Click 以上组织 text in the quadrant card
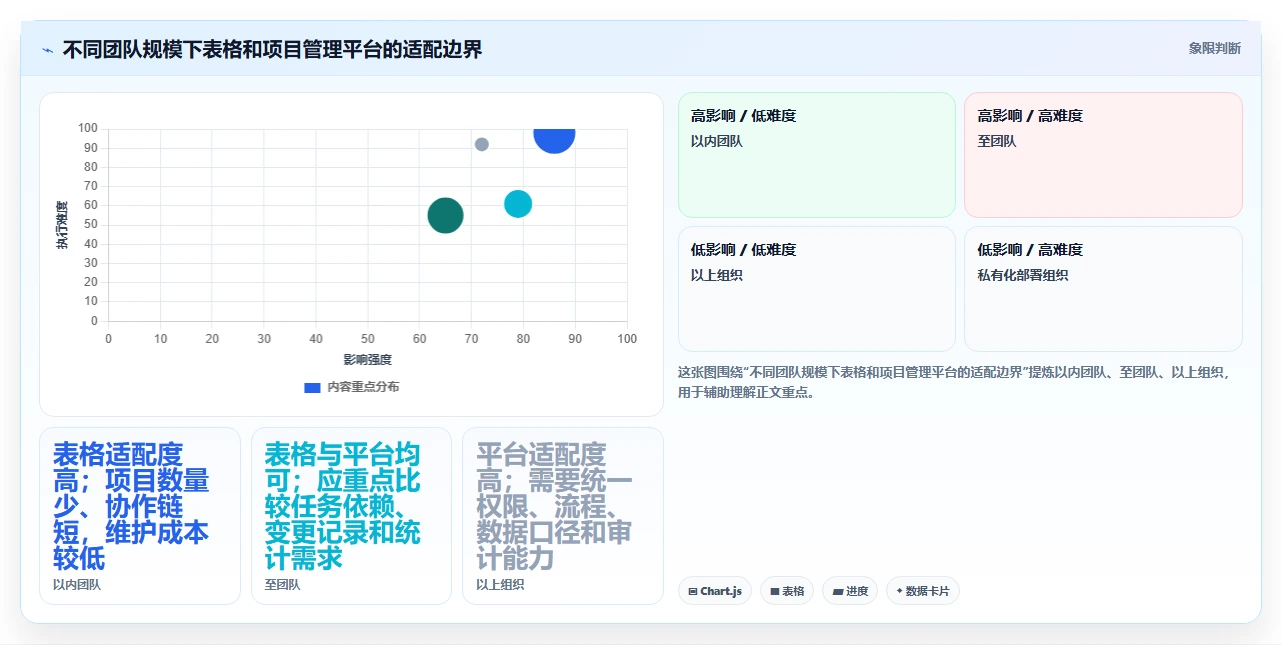 (717, 275)
